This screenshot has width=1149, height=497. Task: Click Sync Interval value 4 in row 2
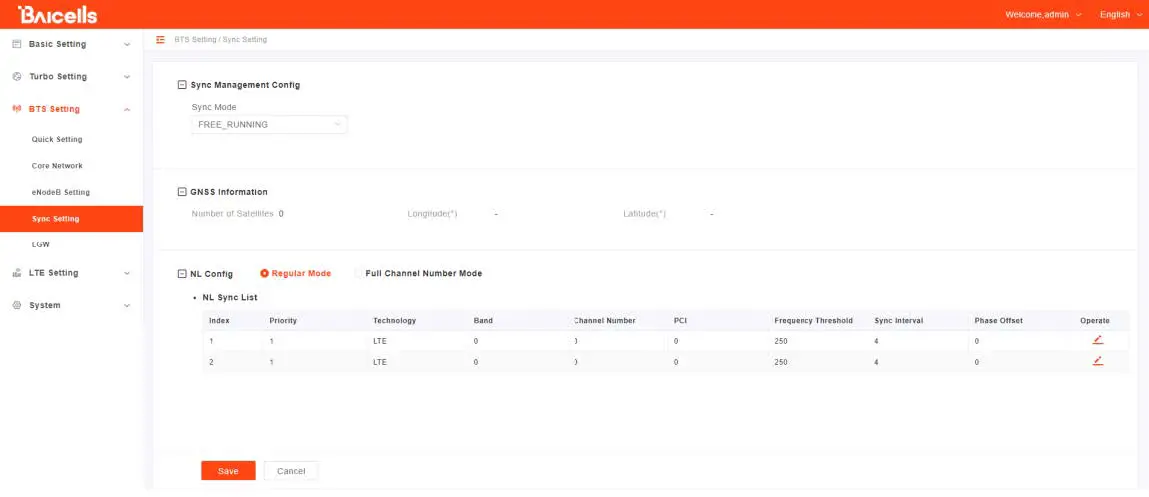[x=876, y=362]
